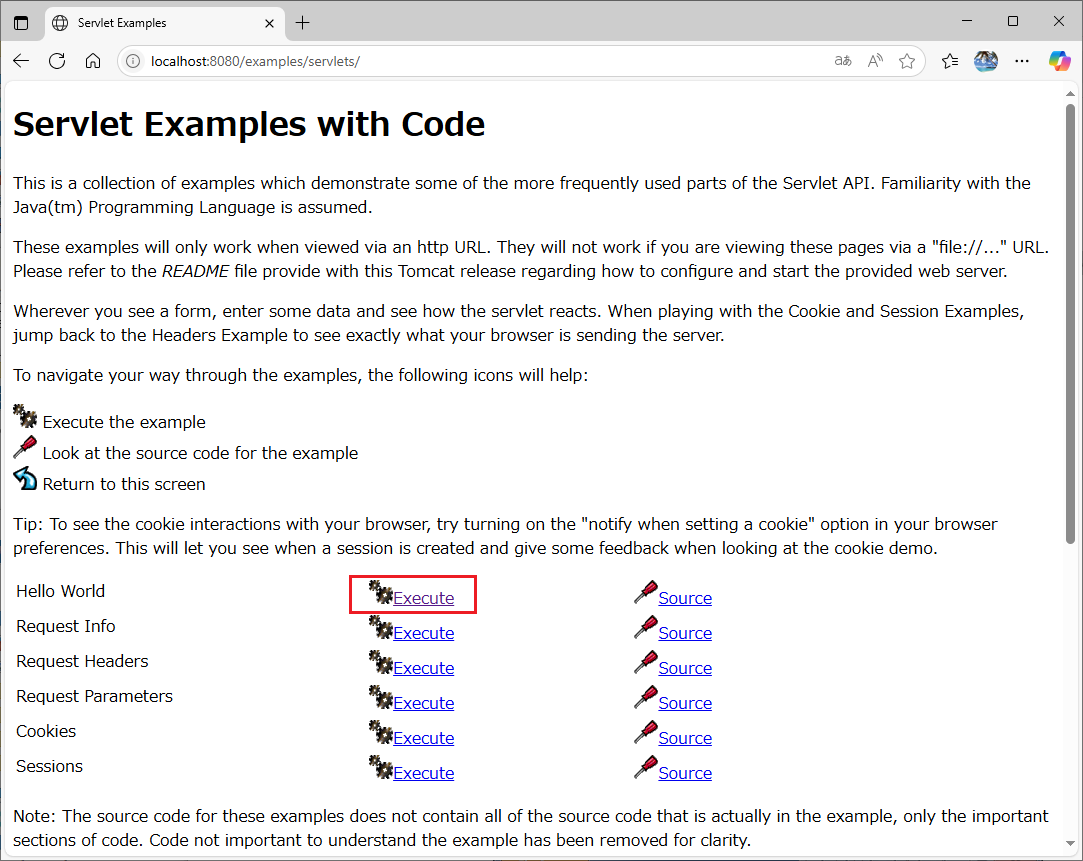
Task: Execute the Request Headers example
Action: click(423, 668)
